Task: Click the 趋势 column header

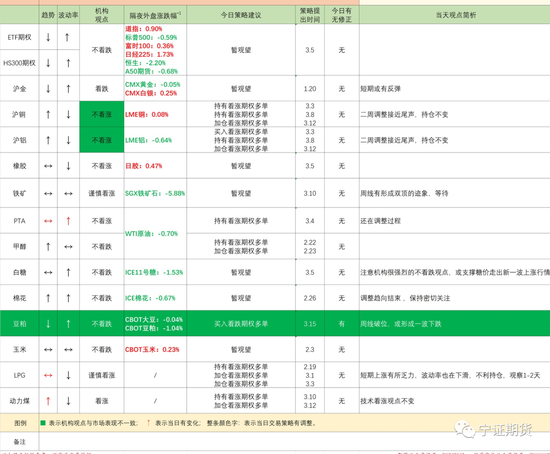Action: click(x=48, y=15)
